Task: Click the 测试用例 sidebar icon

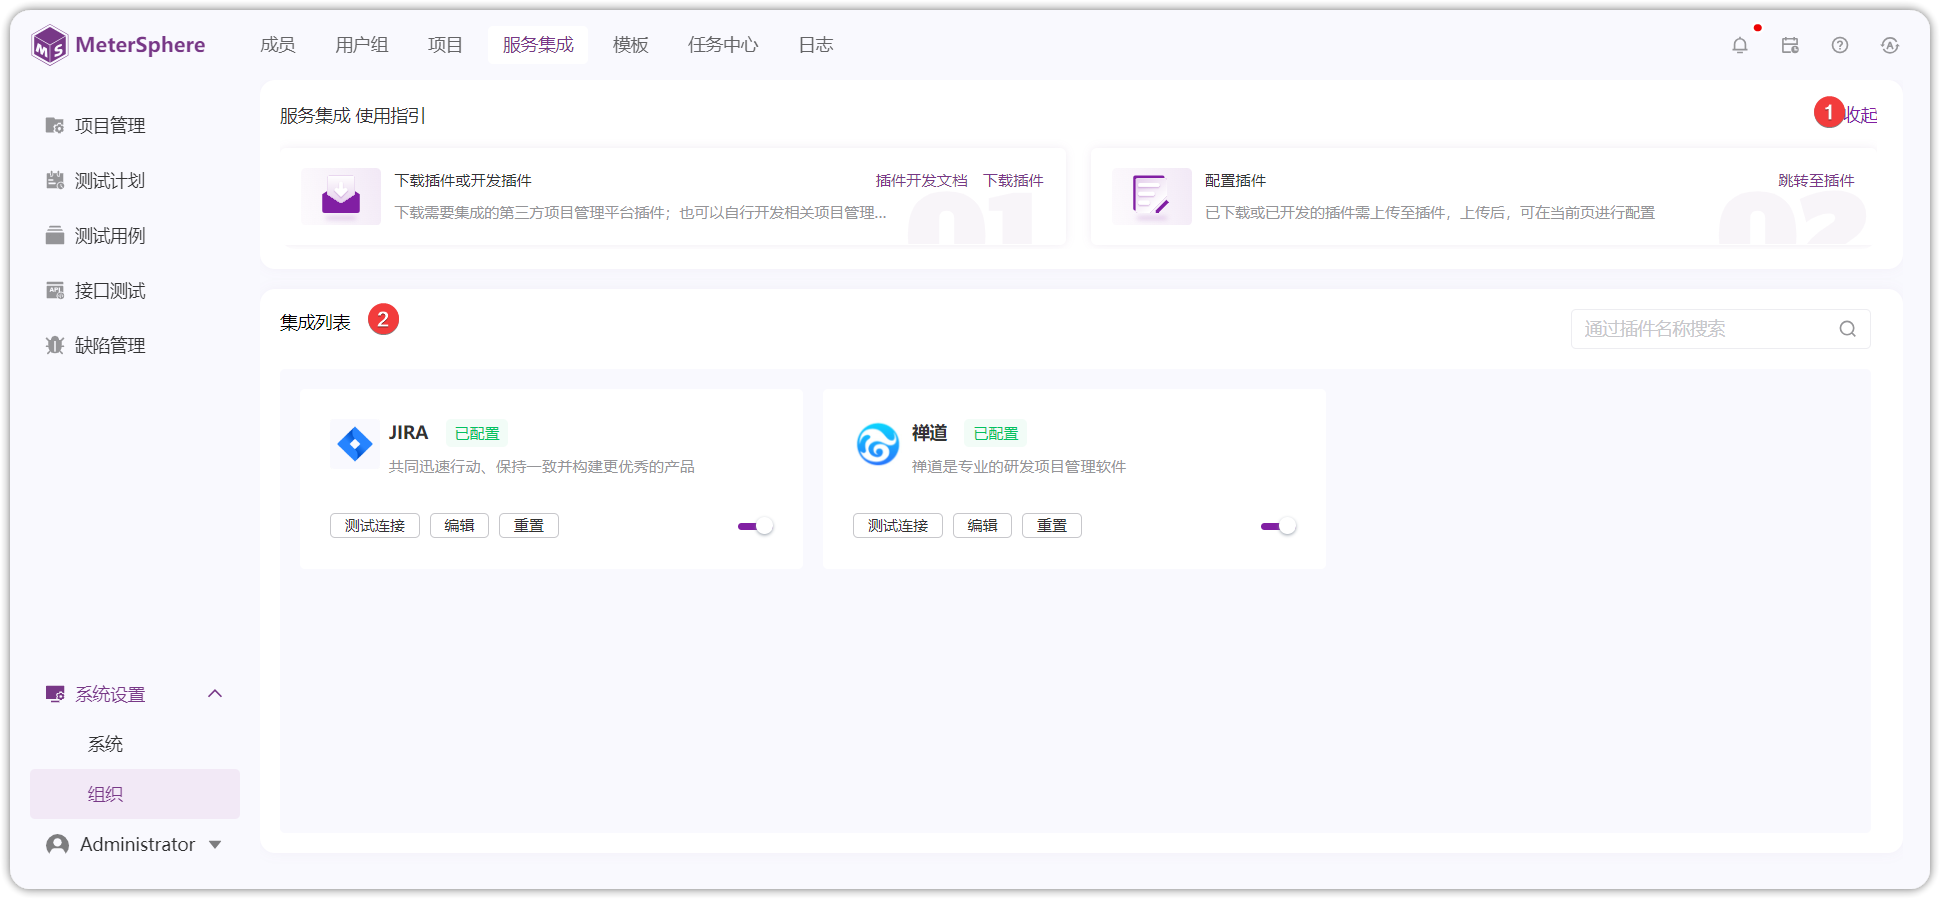Action: [55, 235]
